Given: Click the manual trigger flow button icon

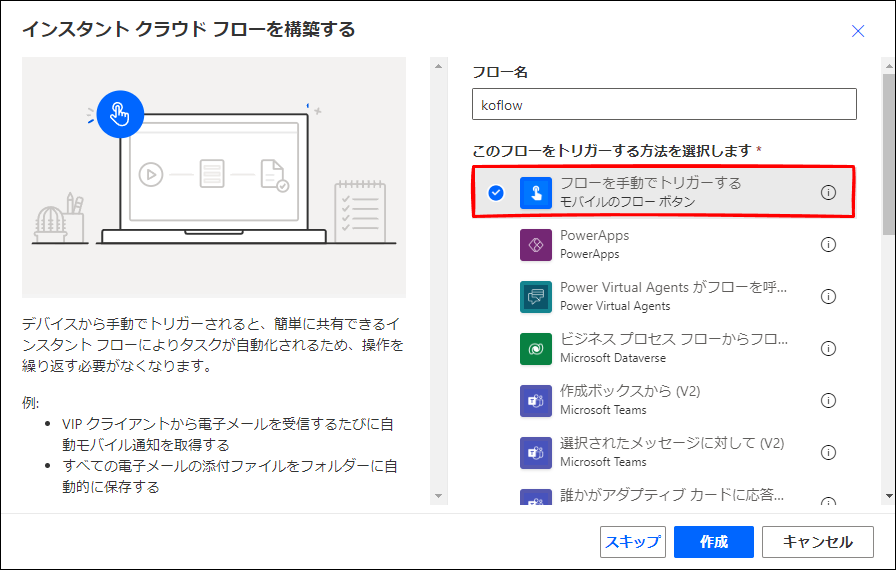Looking at the screenshot, I should [535, 192].
